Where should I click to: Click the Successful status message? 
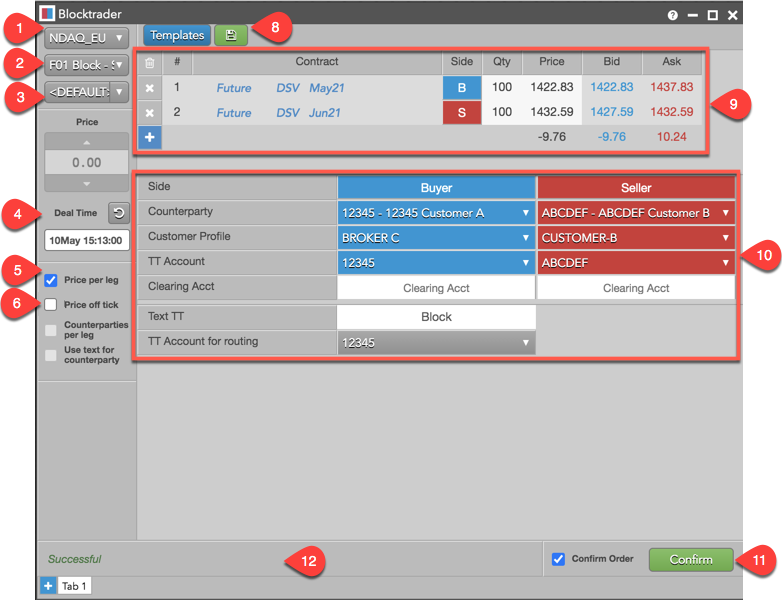[74, 560]
